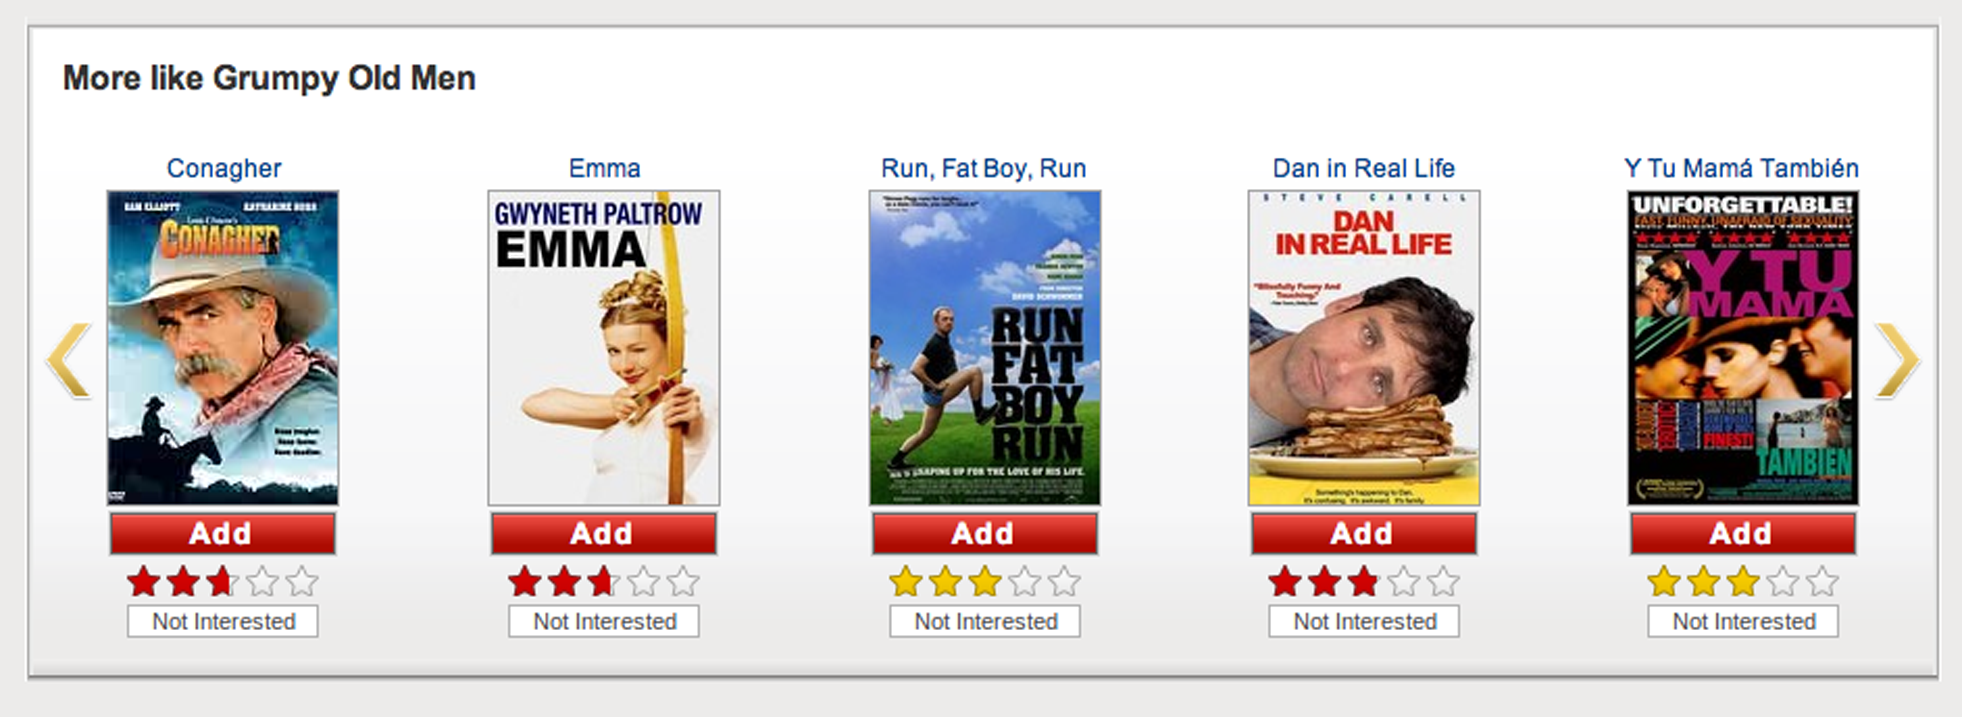Mark Emma as Not Interested
The width and height of the screenshot is (1962, 717).
604,621
